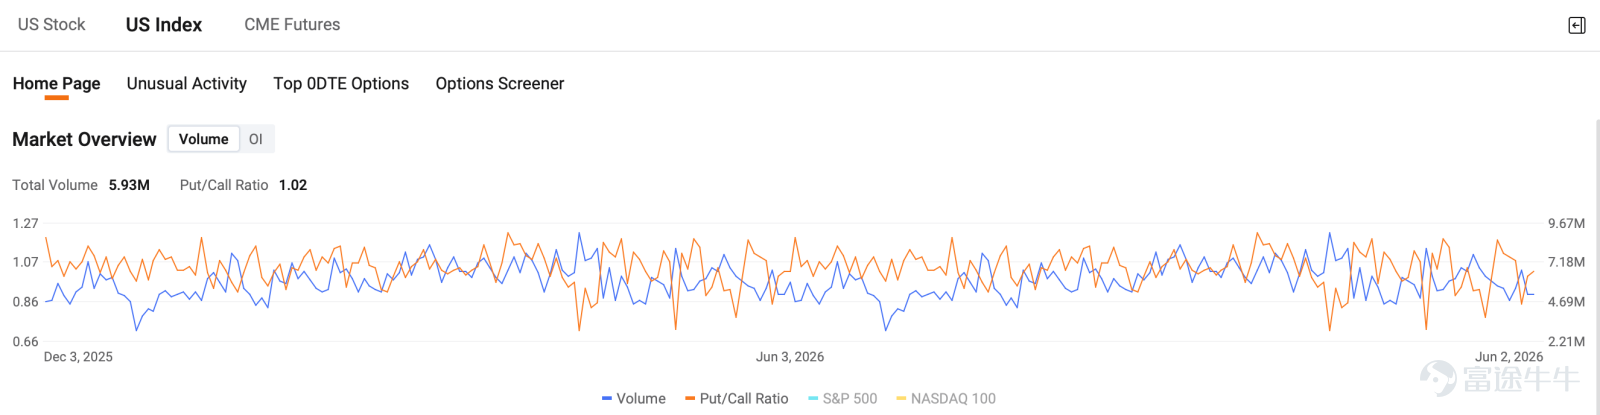Toggle the Volume series in the legend
Screen dimensions: 1600x415
pos(634,398)
